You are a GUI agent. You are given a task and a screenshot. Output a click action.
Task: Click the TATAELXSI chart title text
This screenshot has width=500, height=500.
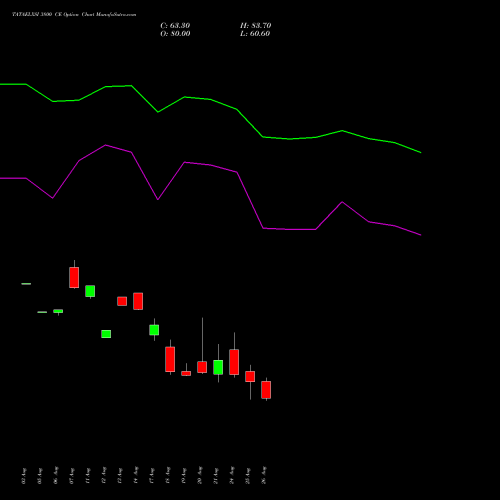tap(74, 15)
